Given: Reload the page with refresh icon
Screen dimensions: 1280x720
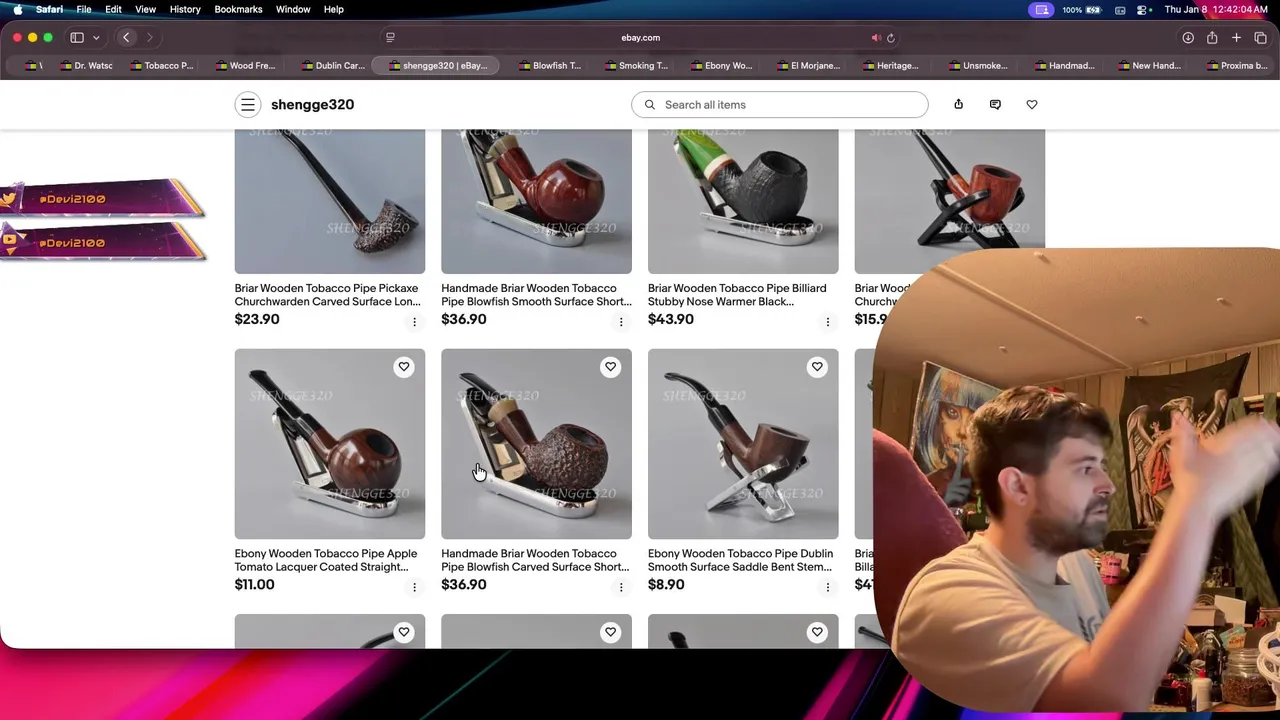Looking at the screenshot, I should pos(891,38).
